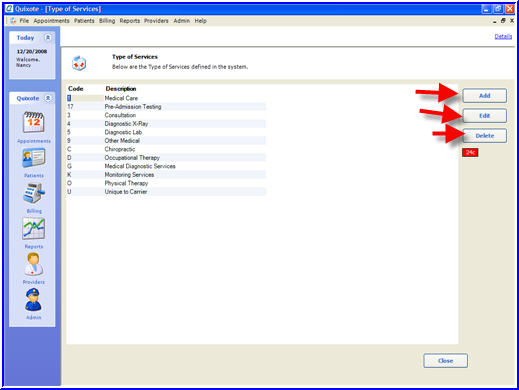The height and width of the screenshot is (390, 519).
Task: Open the Help menu
Action: [x=201, y=21]
